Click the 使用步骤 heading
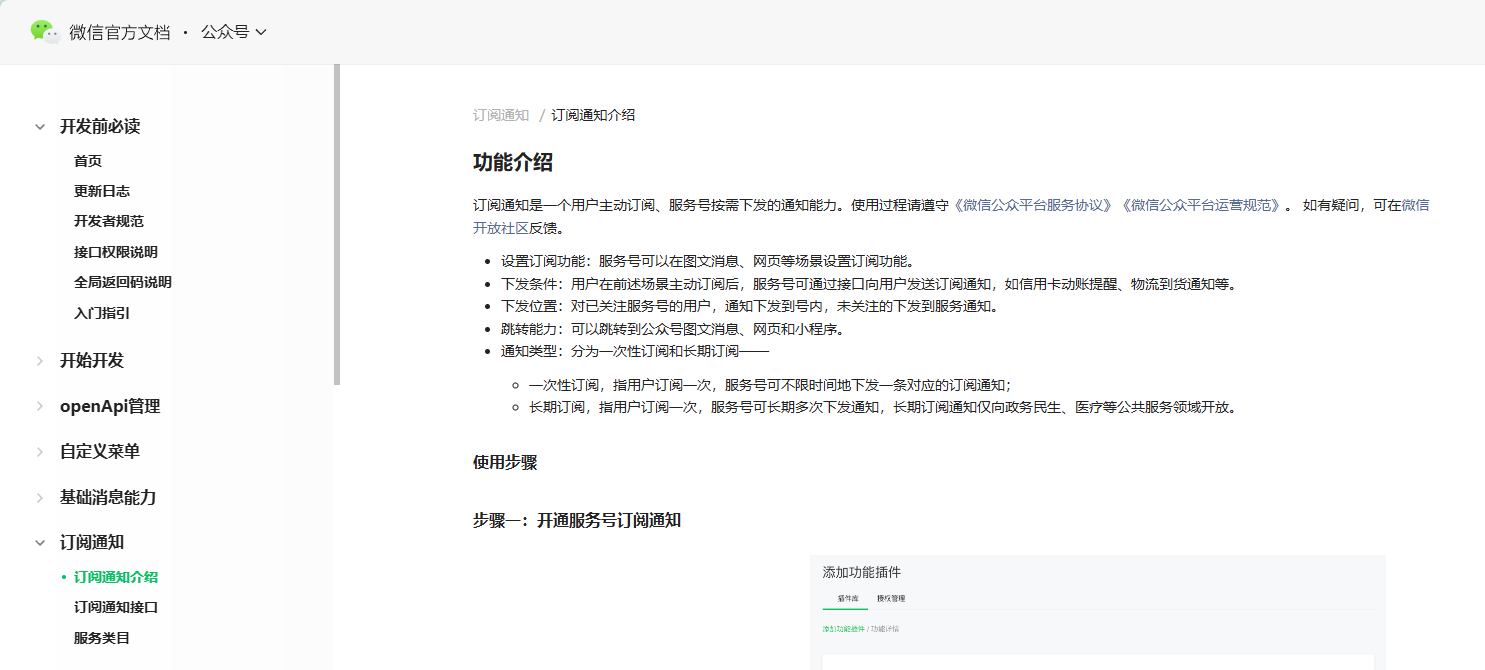The image size is (1485, 670). (x=505, y=463)
